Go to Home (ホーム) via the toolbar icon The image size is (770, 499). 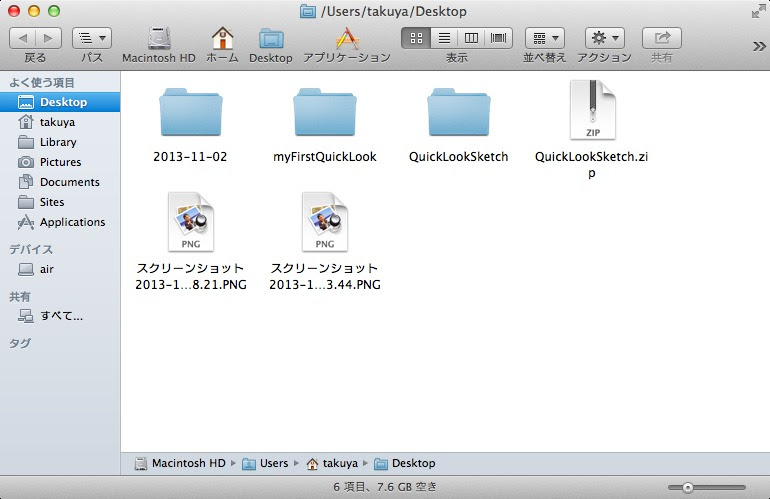(x=222, y=38)
